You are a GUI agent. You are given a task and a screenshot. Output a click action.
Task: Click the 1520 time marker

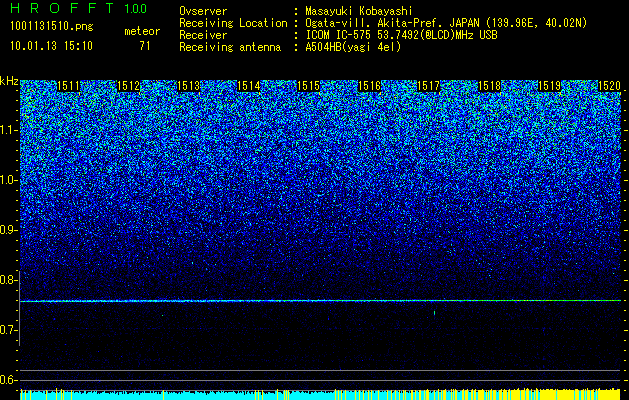tap(609, 86)
